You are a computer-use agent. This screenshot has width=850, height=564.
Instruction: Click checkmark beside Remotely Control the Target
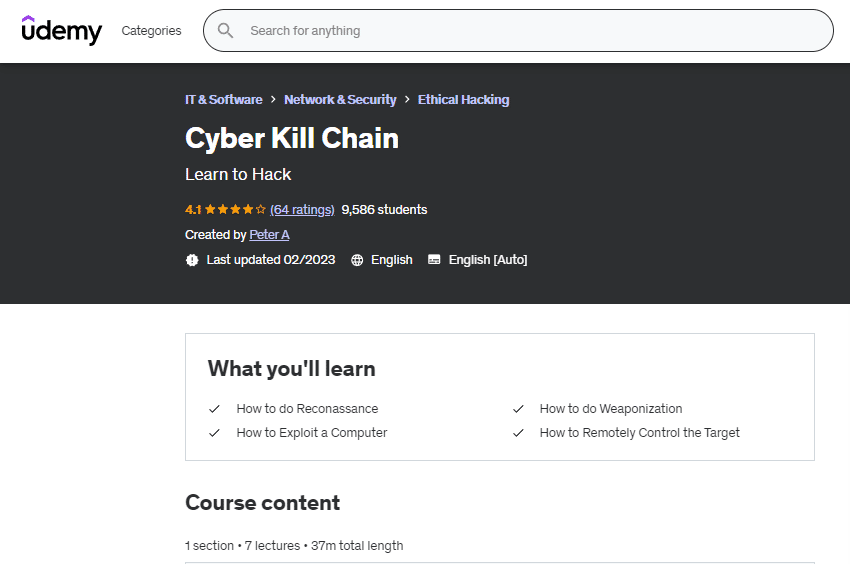pyautogui.click(x=518, y=433)
